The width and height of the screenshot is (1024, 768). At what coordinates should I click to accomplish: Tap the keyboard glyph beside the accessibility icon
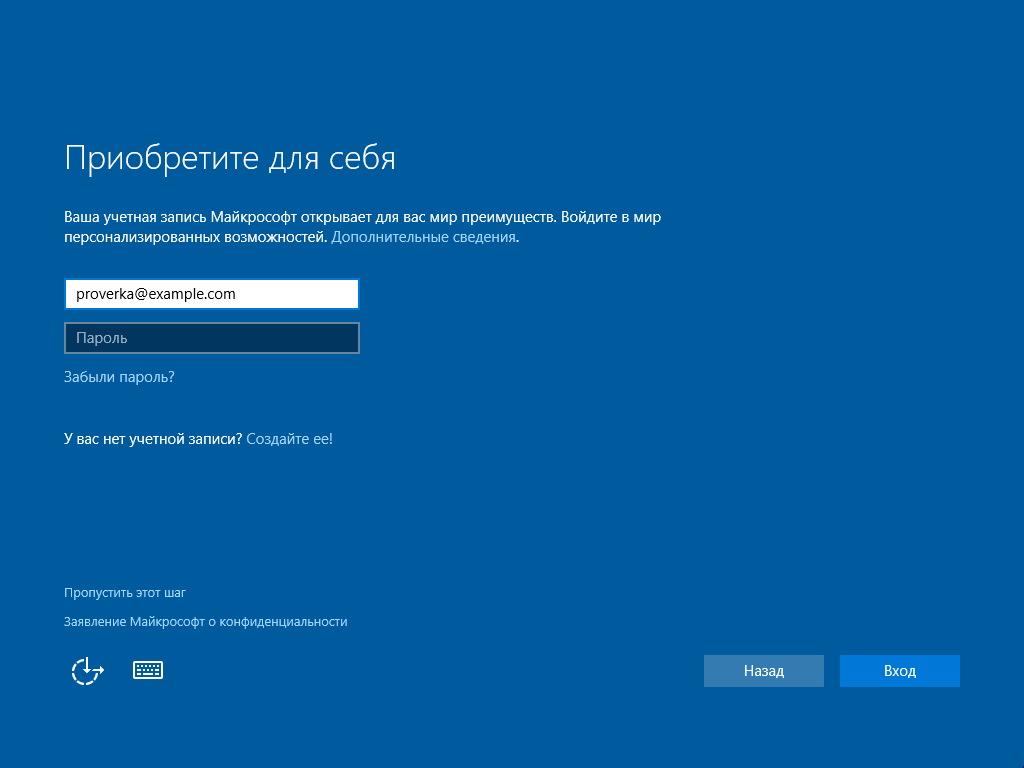(x=148, y=670)
